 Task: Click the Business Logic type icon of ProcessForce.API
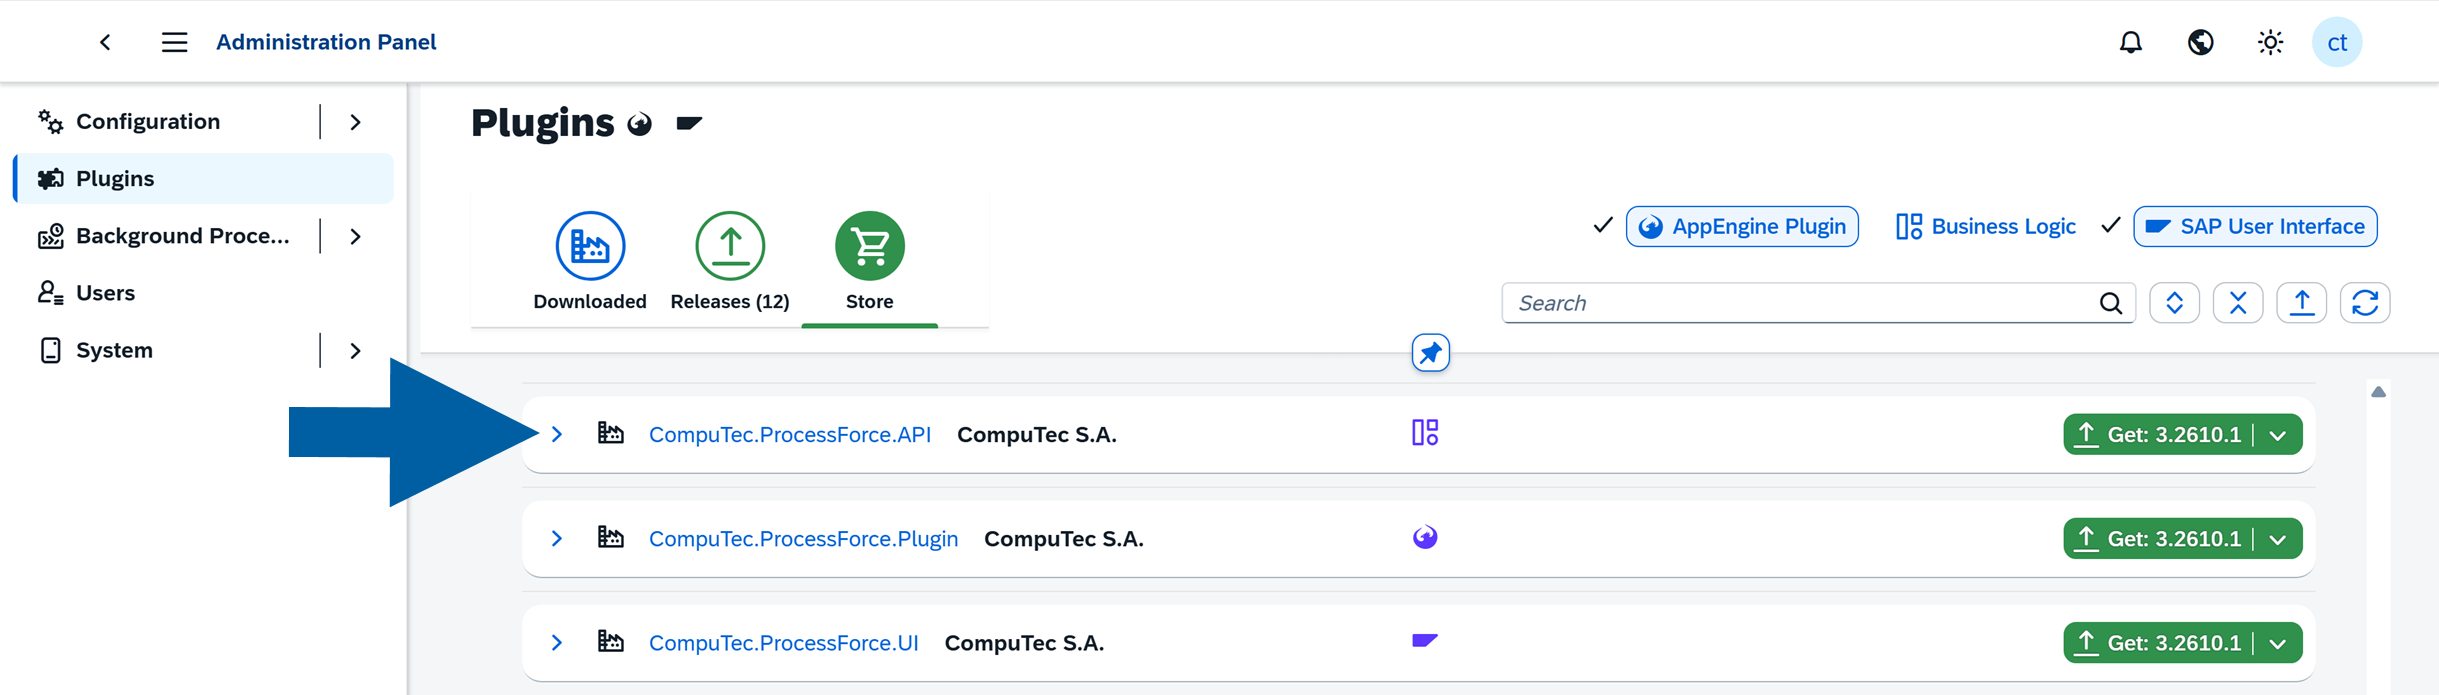1425,433
